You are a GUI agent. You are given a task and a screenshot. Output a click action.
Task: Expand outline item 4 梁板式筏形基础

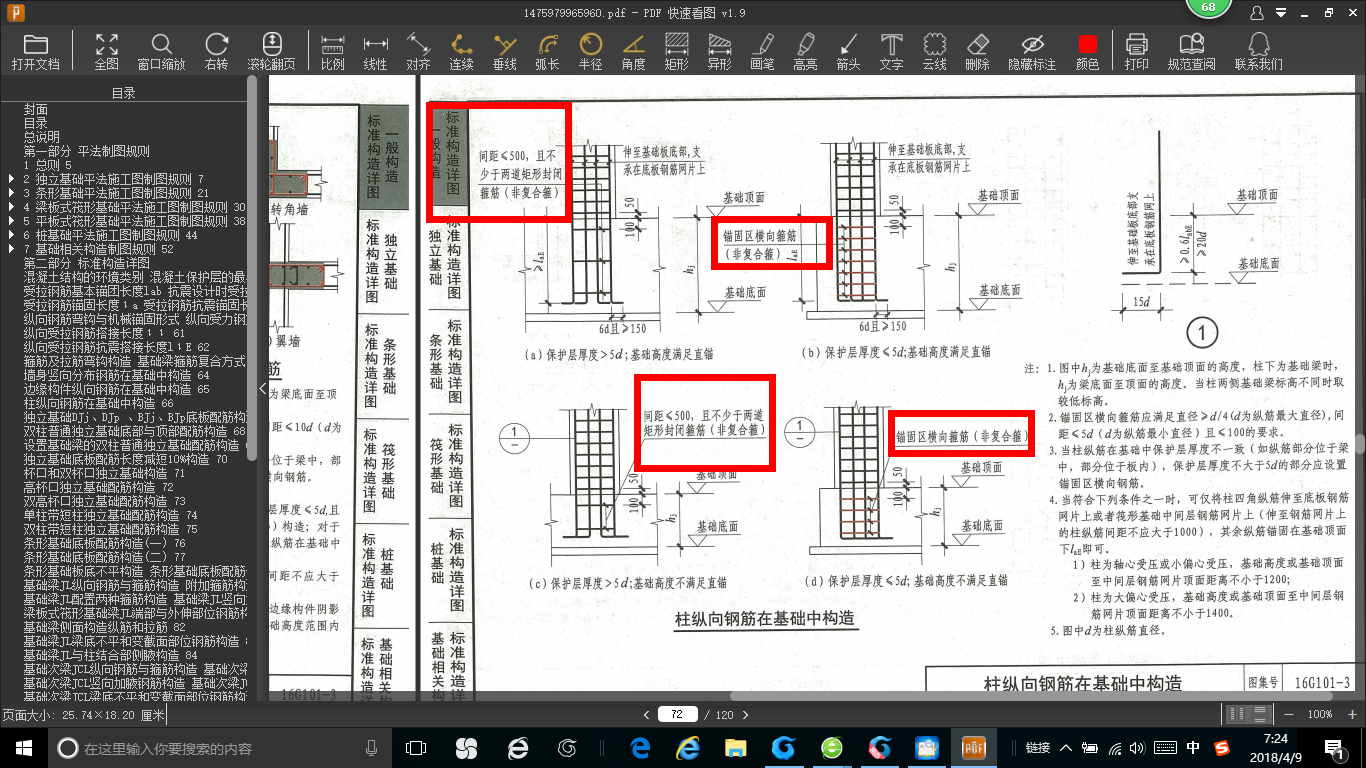coord(11,207)
